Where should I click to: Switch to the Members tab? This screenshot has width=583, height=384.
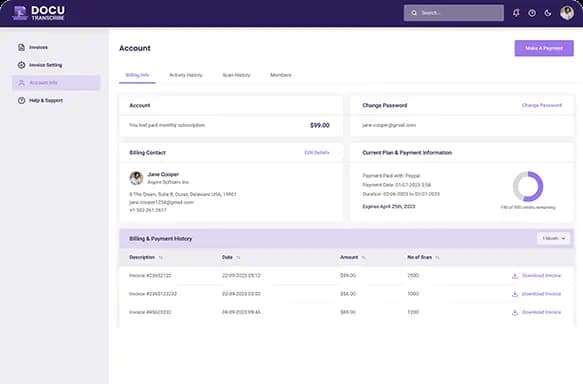[x=281, y=75]
